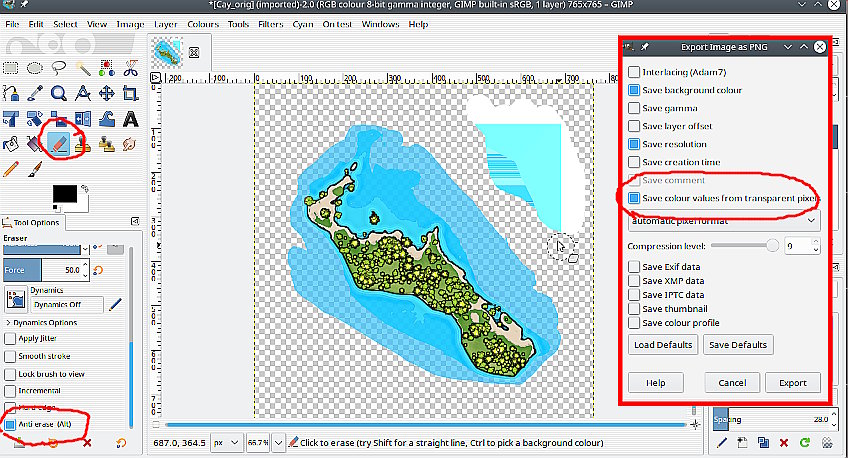Enable Save gamma checkbox

634,108
